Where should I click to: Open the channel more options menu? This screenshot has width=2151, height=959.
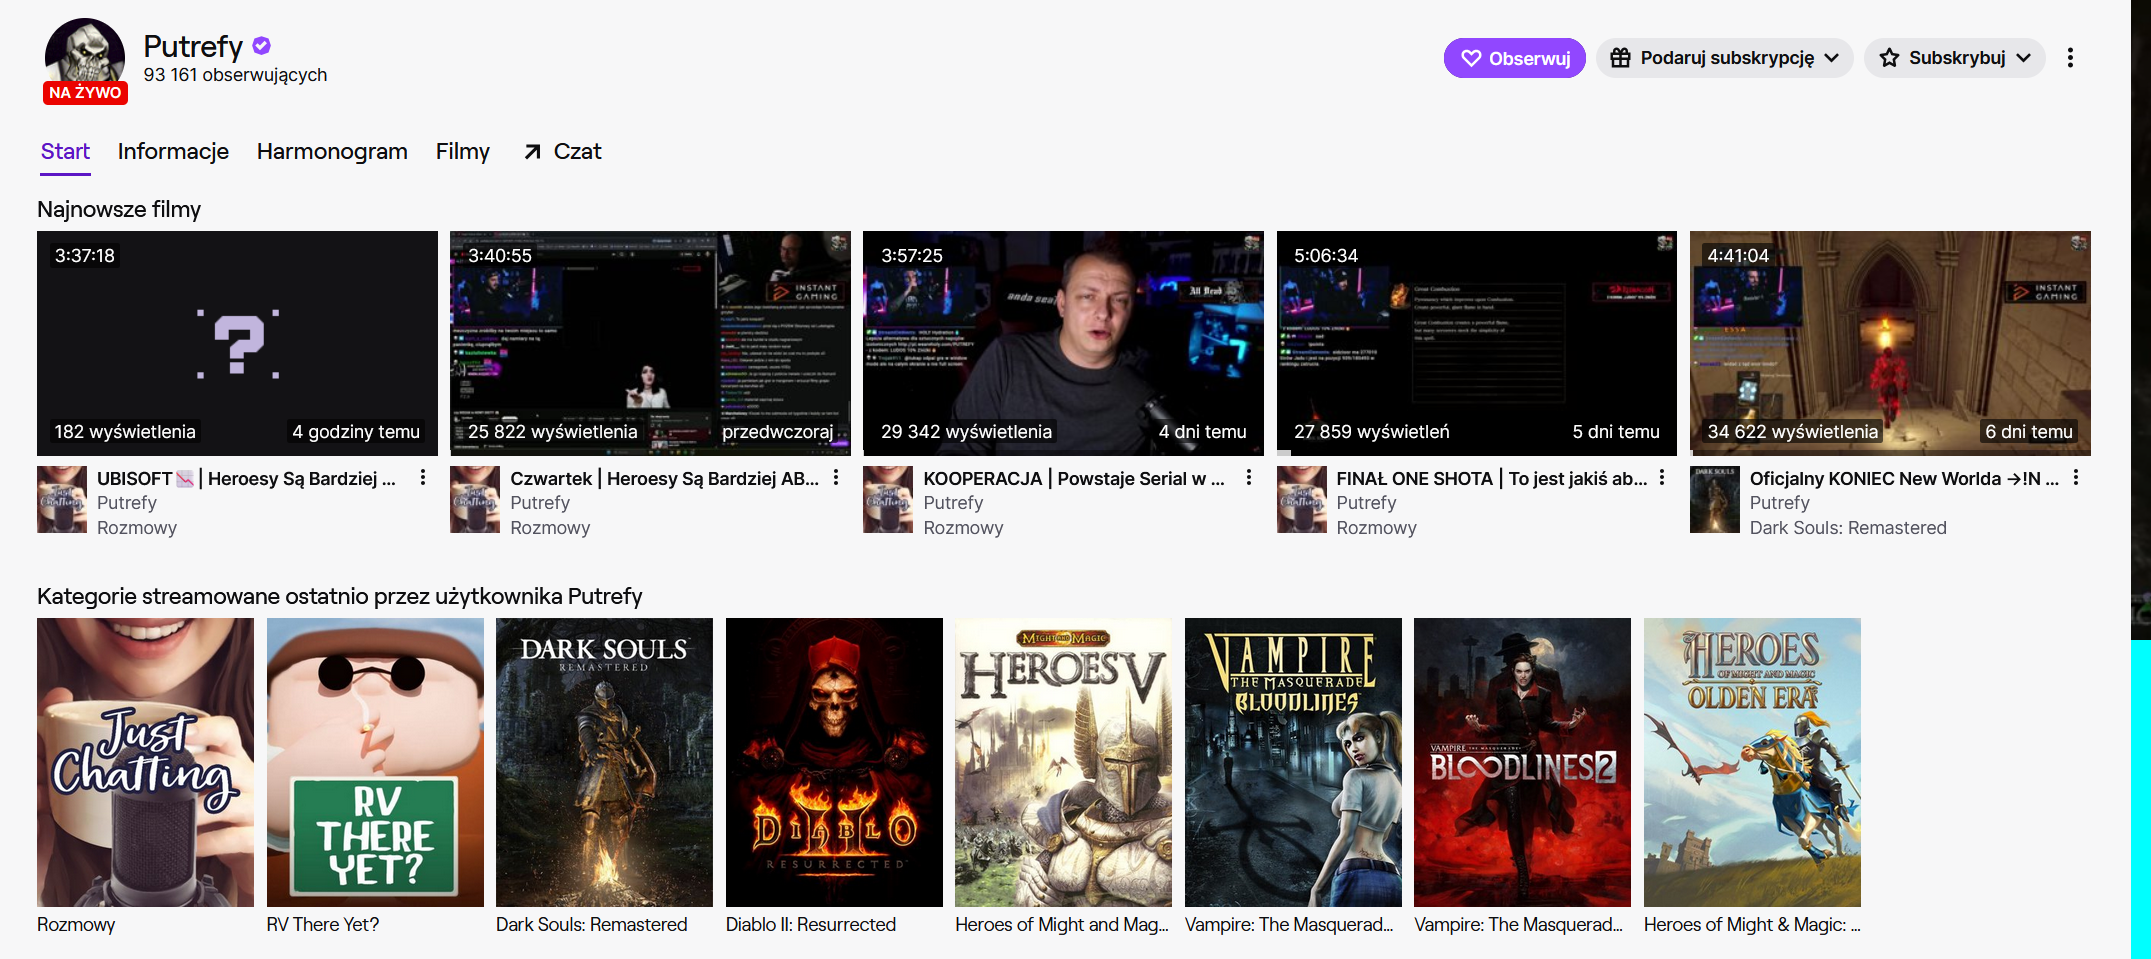(x=2070, y=58)
